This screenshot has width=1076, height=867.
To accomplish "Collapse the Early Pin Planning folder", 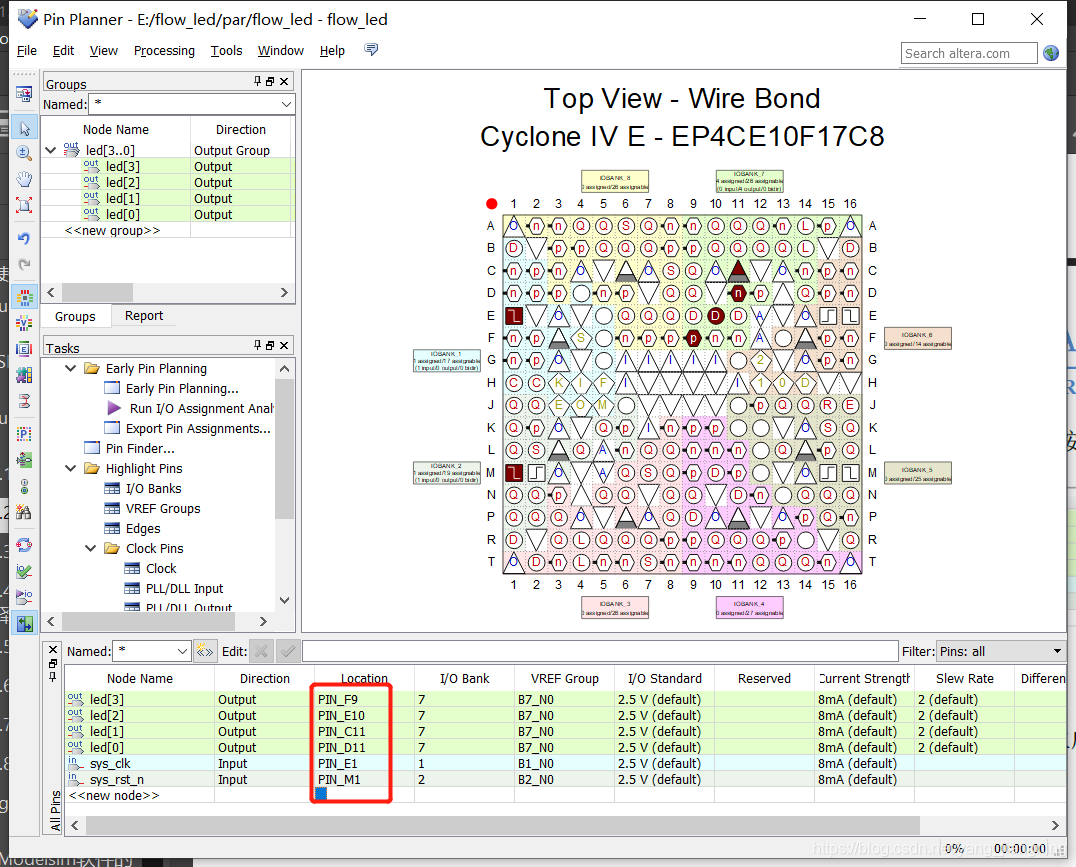I will coord(70,369).
